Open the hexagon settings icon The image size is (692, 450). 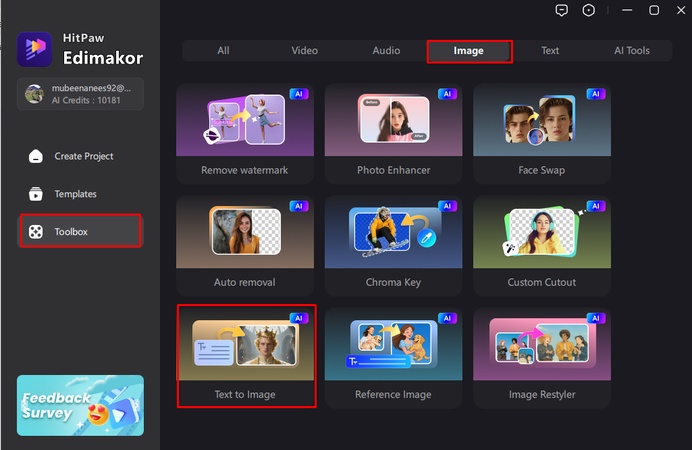(590, 10)
